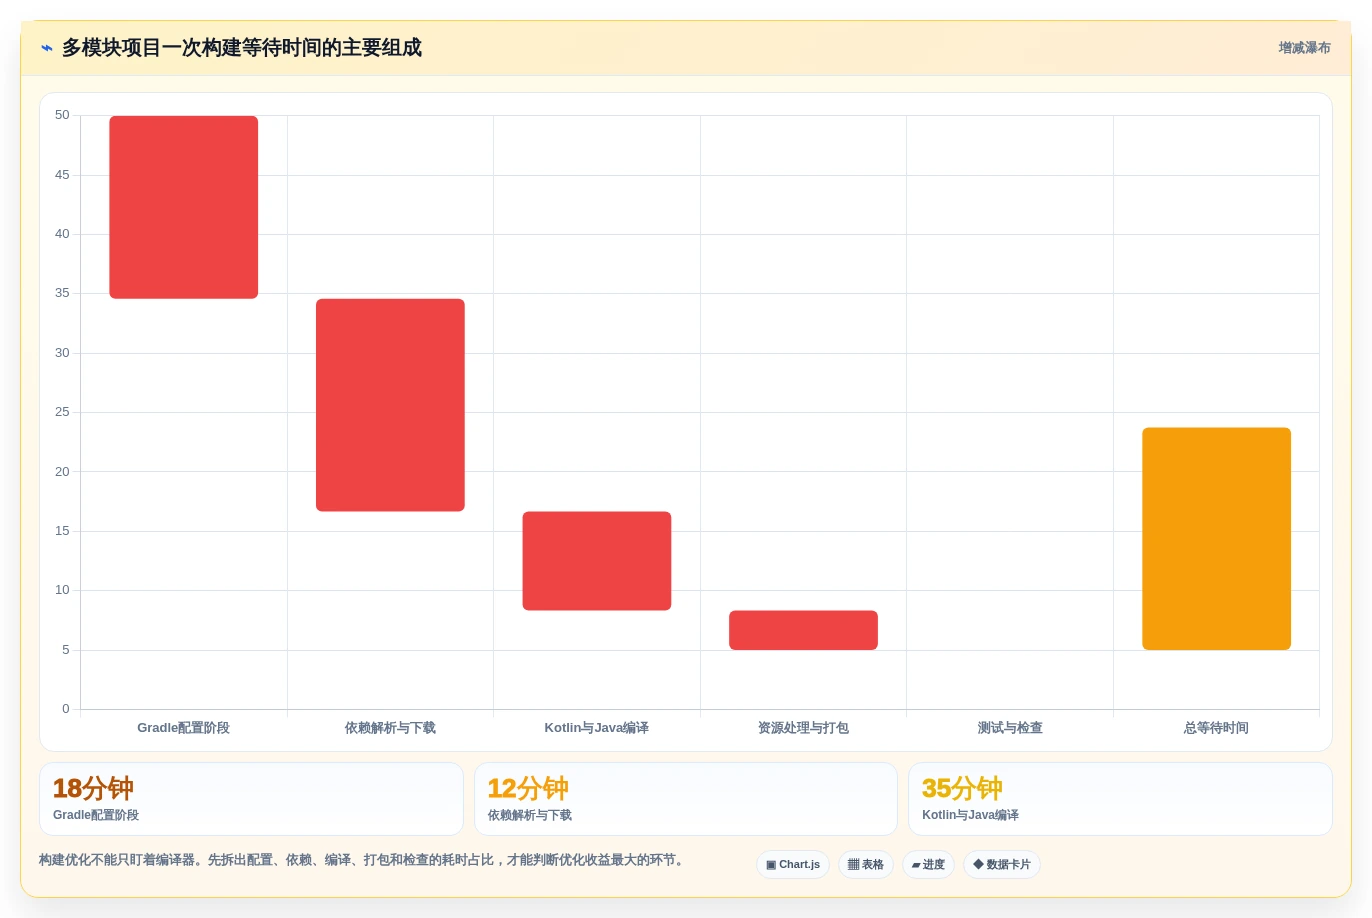1372x918 pixels.
Task: Click the x-axis label 测试与检查
Action: pos(1010,728)
